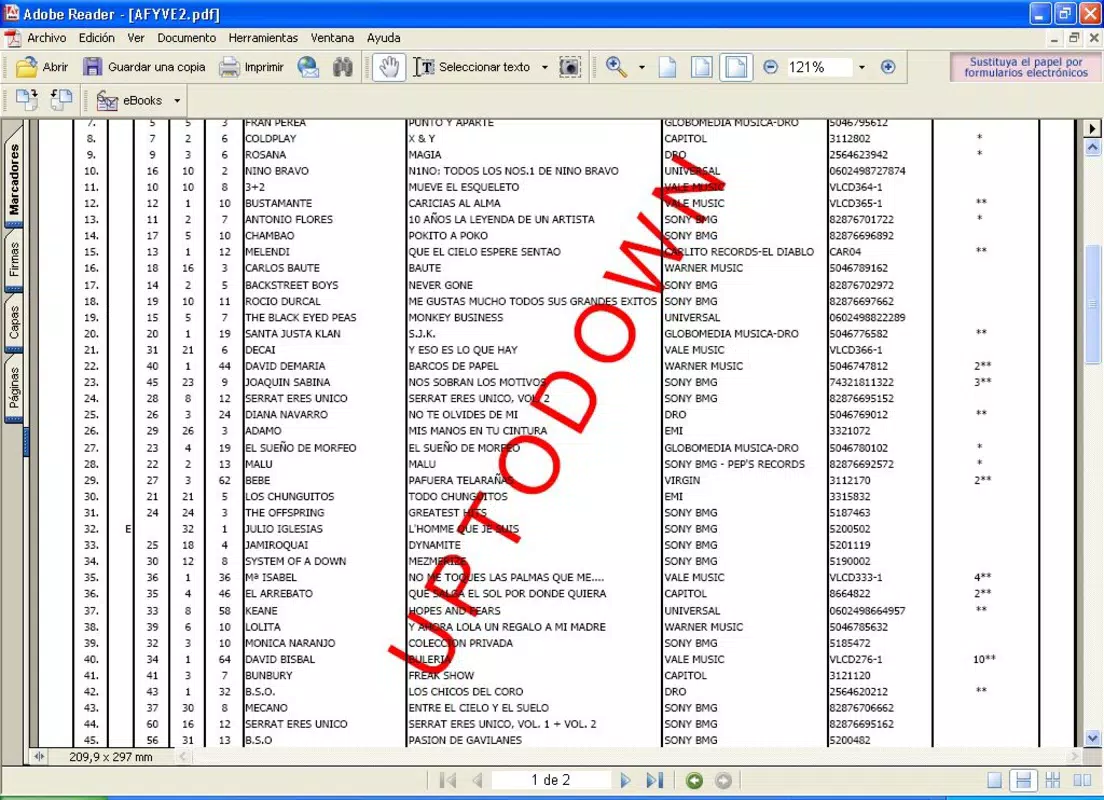Click the splitter arrow at top right pane

(1092, 128)
